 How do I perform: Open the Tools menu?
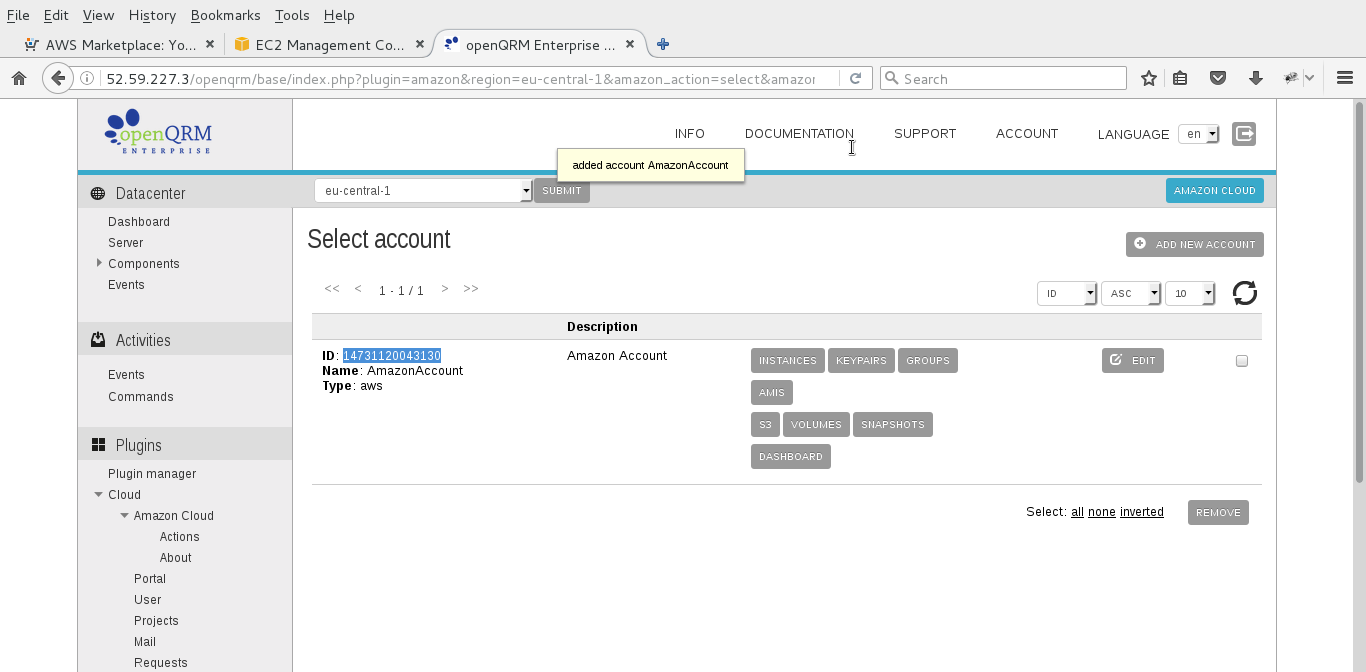292,15
